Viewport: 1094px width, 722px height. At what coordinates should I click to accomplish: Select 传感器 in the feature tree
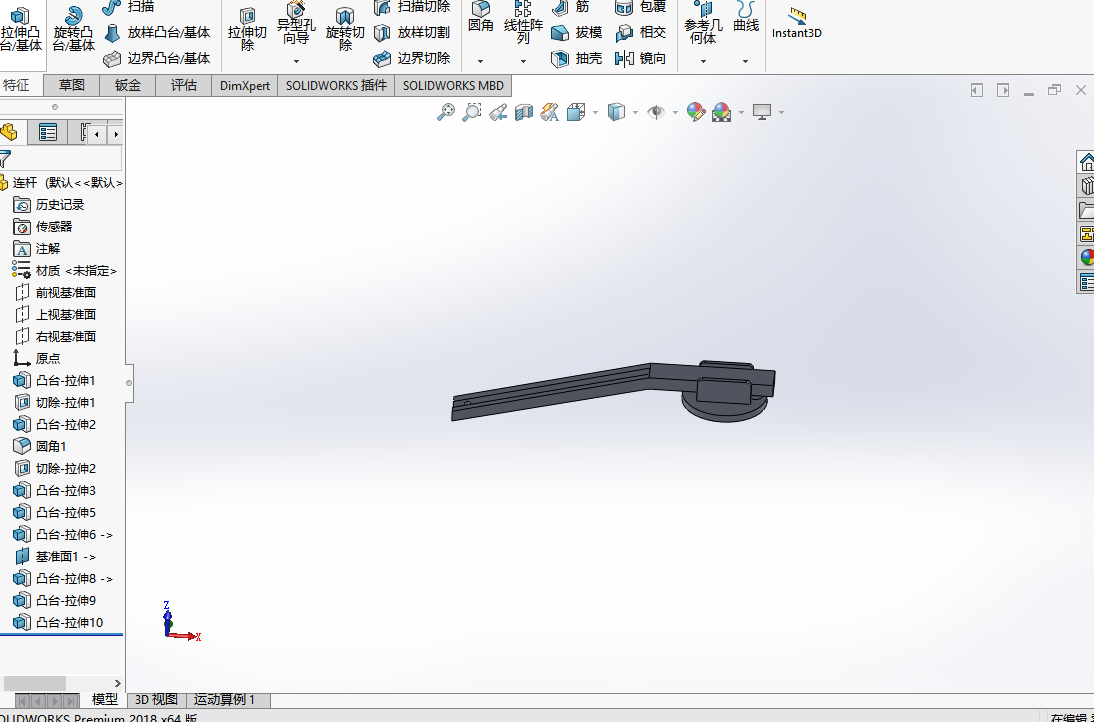point(43,227)
